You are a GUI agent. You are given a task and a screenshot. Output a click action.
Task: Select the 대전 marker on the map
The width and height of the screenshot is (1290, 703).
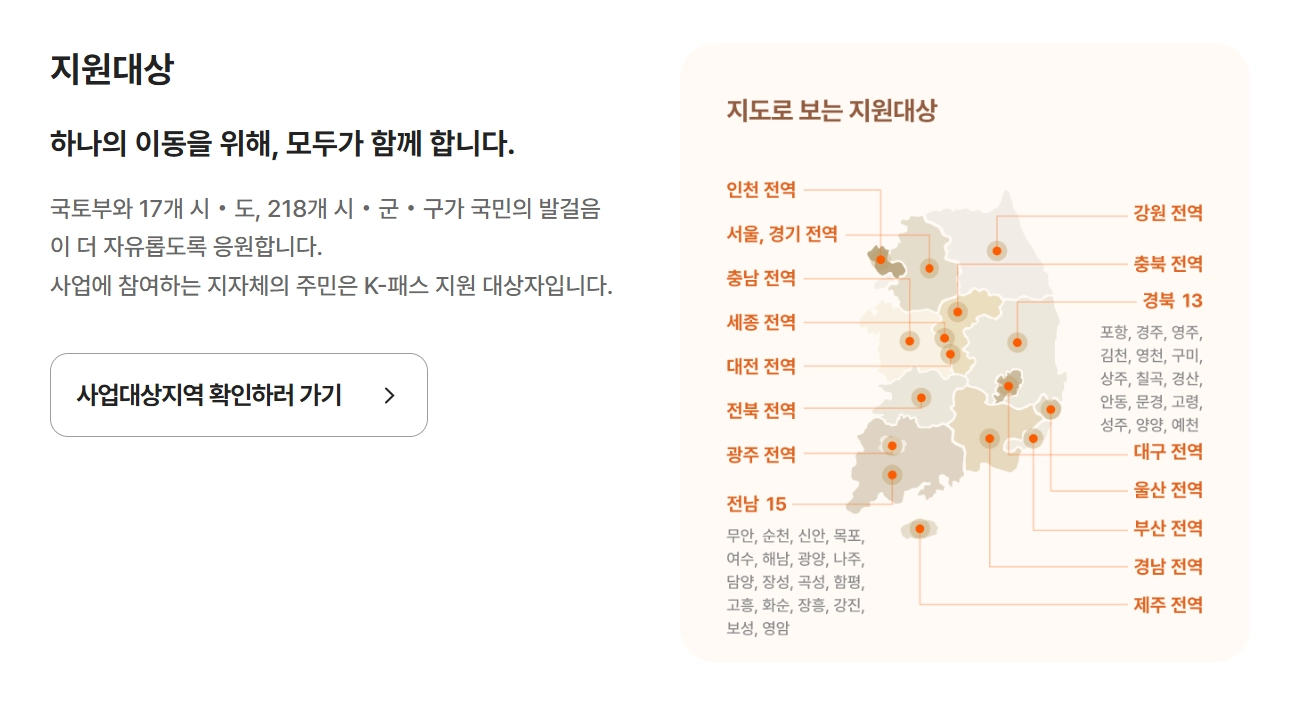951,353
